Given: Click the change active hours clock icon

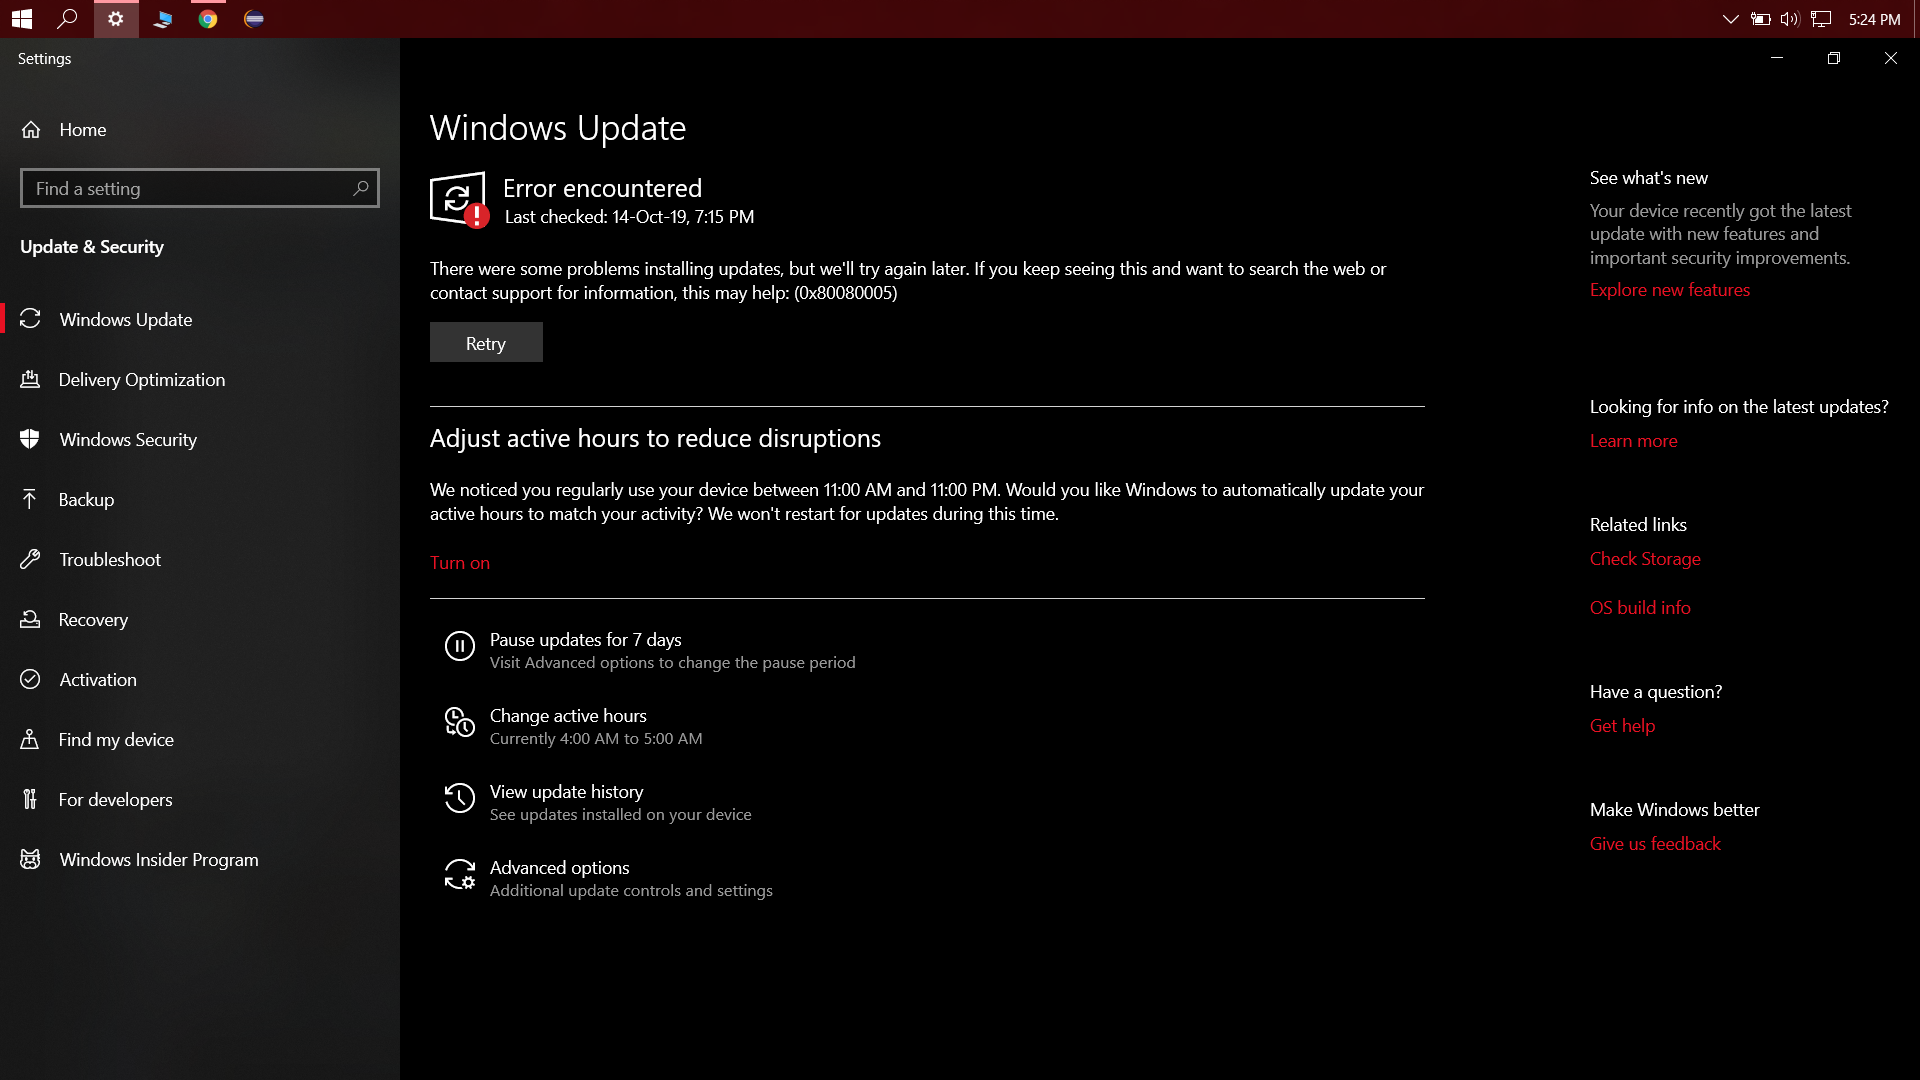Looking at the screenshot, I should (x=460, y=722).
